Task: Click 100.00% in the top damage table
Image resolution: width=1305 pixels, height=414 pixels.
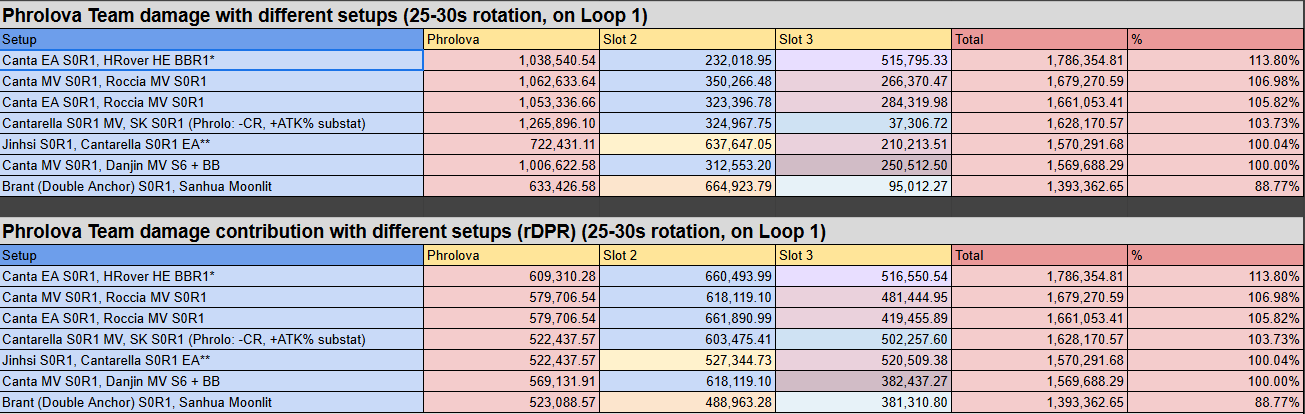Action: point(1216,166)
